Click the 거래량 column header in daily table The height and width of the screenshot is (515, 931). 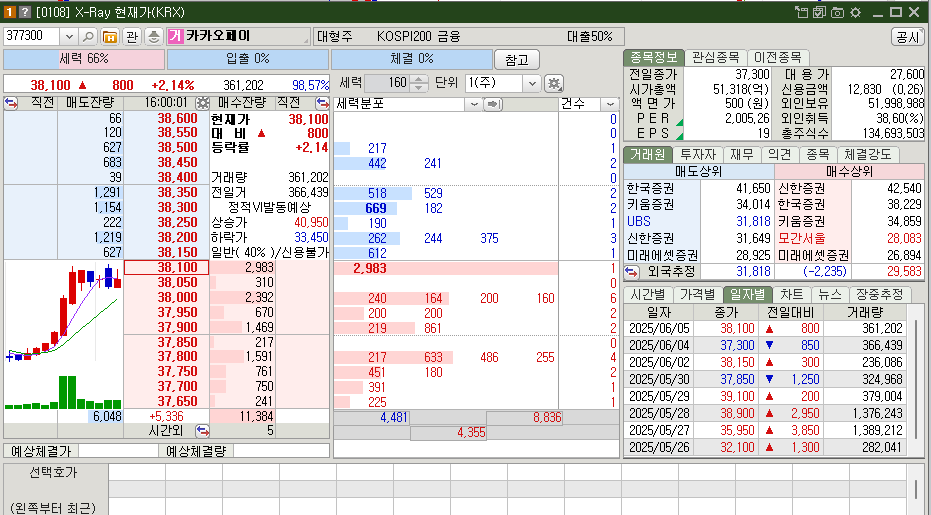865,312
